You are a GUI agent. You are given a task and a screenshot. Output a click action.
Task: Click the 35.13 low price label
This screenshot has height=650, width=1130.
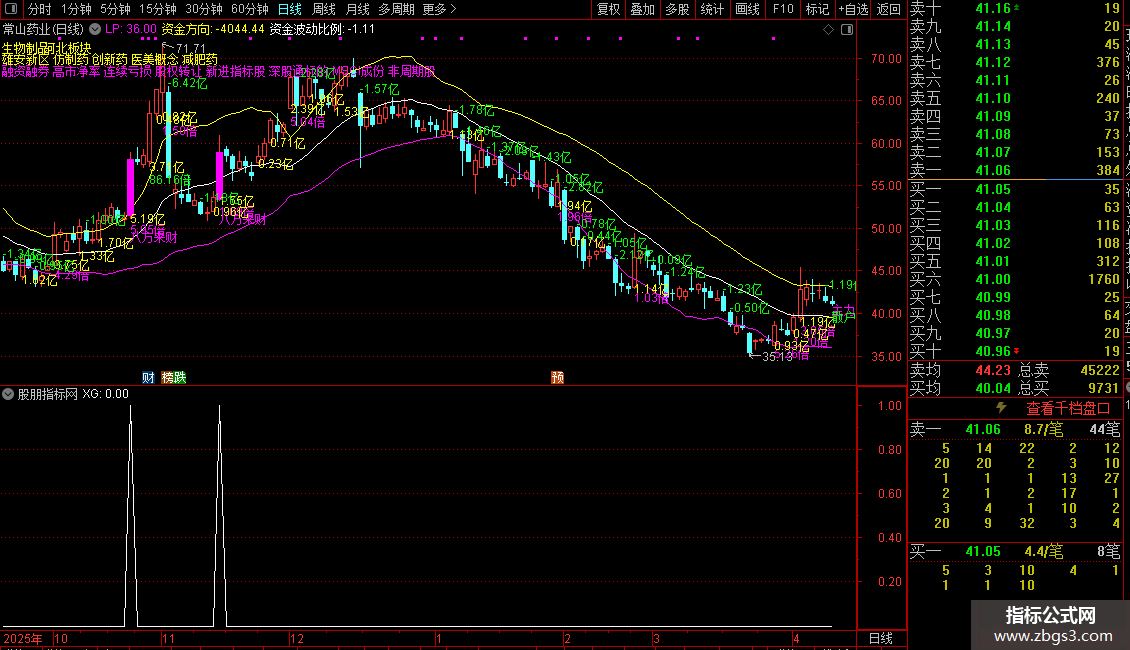(x=777, y=356)
